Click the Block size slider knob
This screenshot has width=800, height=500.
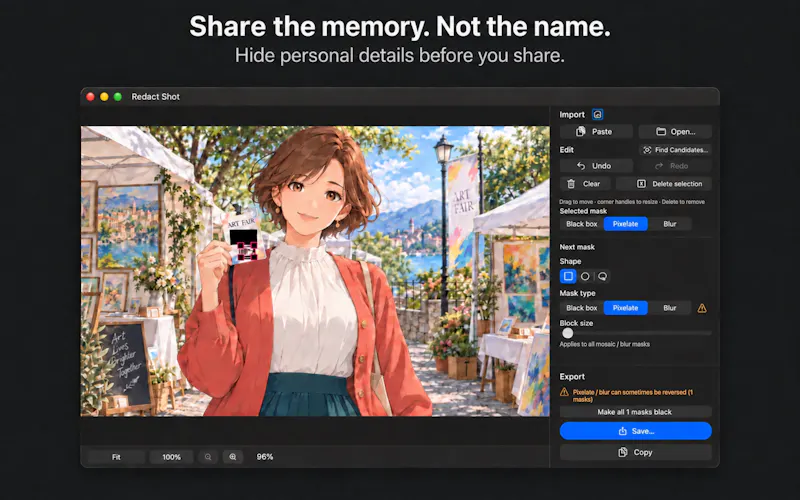567,333
